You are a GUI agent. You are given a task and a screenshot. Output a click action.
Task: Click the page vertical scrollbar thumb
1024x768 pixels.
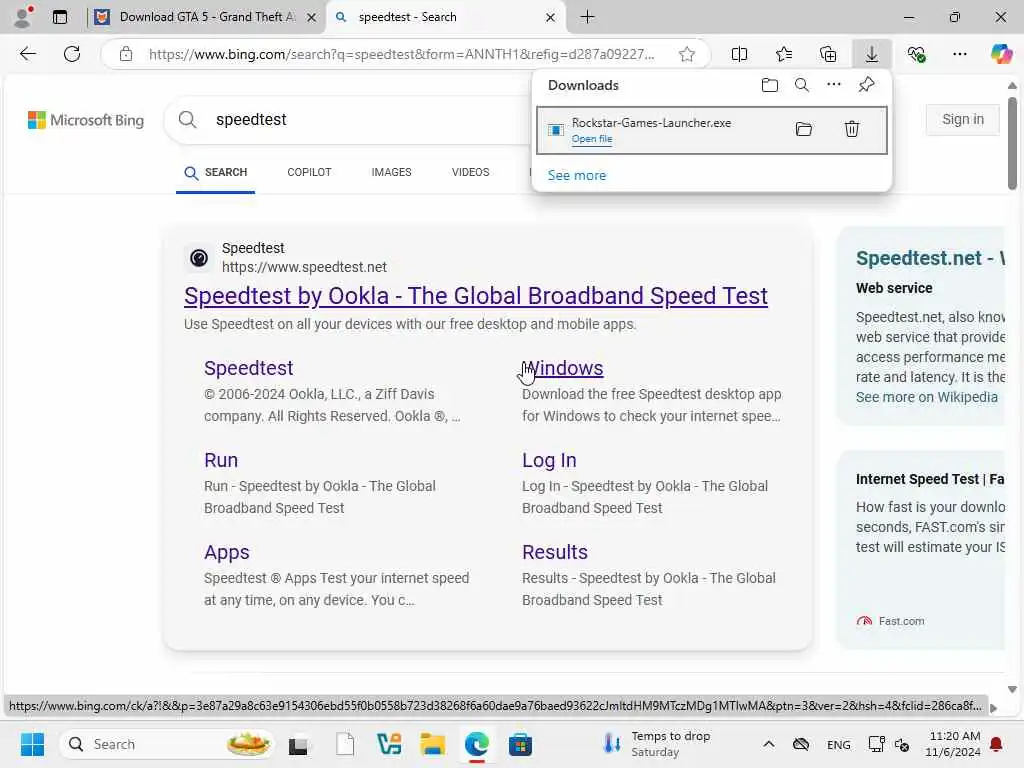1012,144
